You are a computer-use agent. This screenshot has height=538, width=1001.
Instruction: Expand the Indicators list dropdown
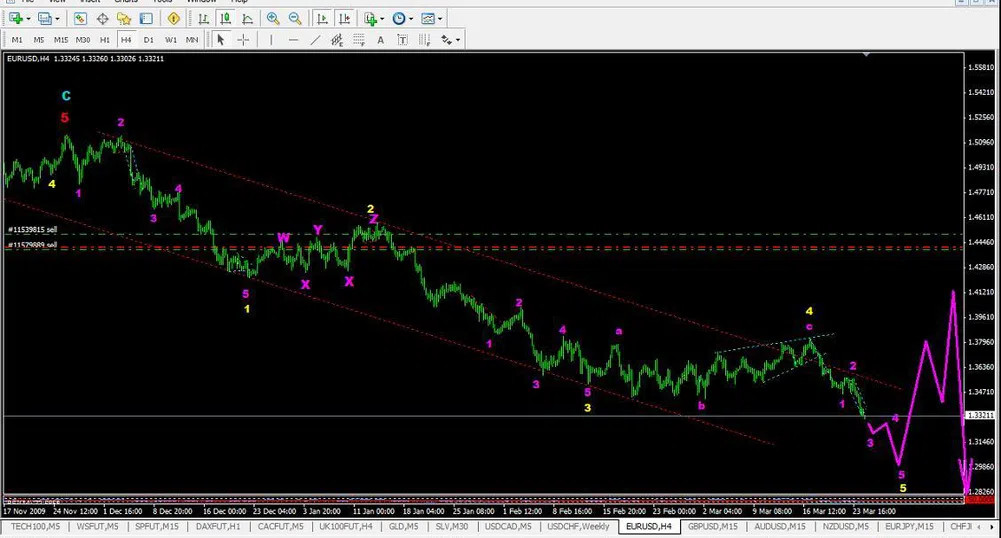point(374,18)
